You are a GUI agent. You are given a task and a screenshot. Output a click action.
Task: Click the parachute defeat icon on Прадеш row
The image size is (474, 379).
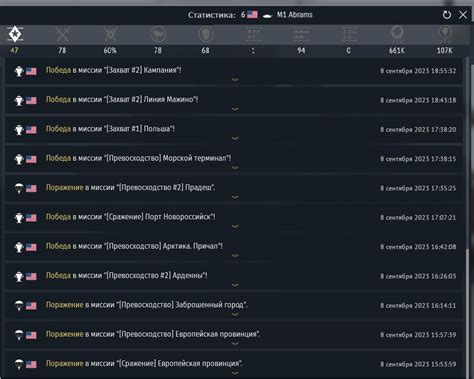coord(19,188)
